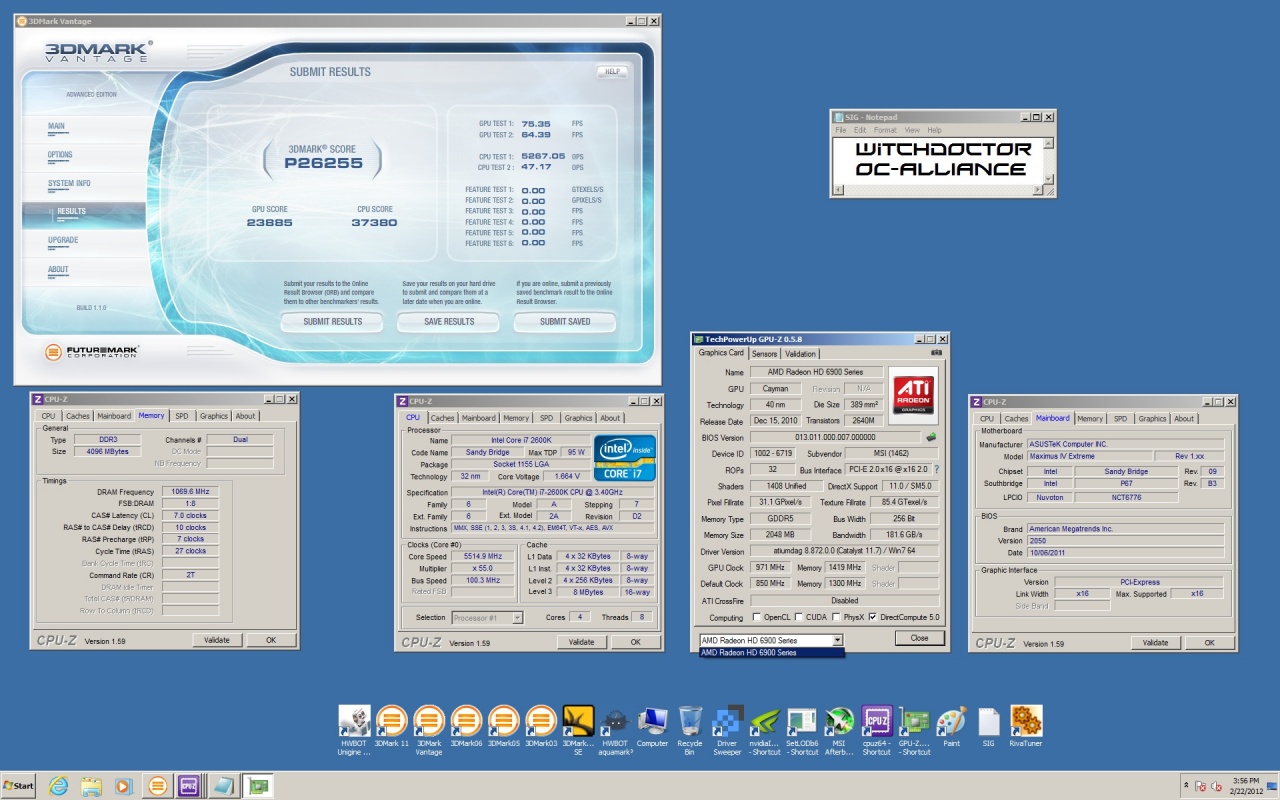Launch MSI Afterburner from the desktop
The height and width of the screenshot is (800, 1280).
pyautogui.click(x=840, y=722)
